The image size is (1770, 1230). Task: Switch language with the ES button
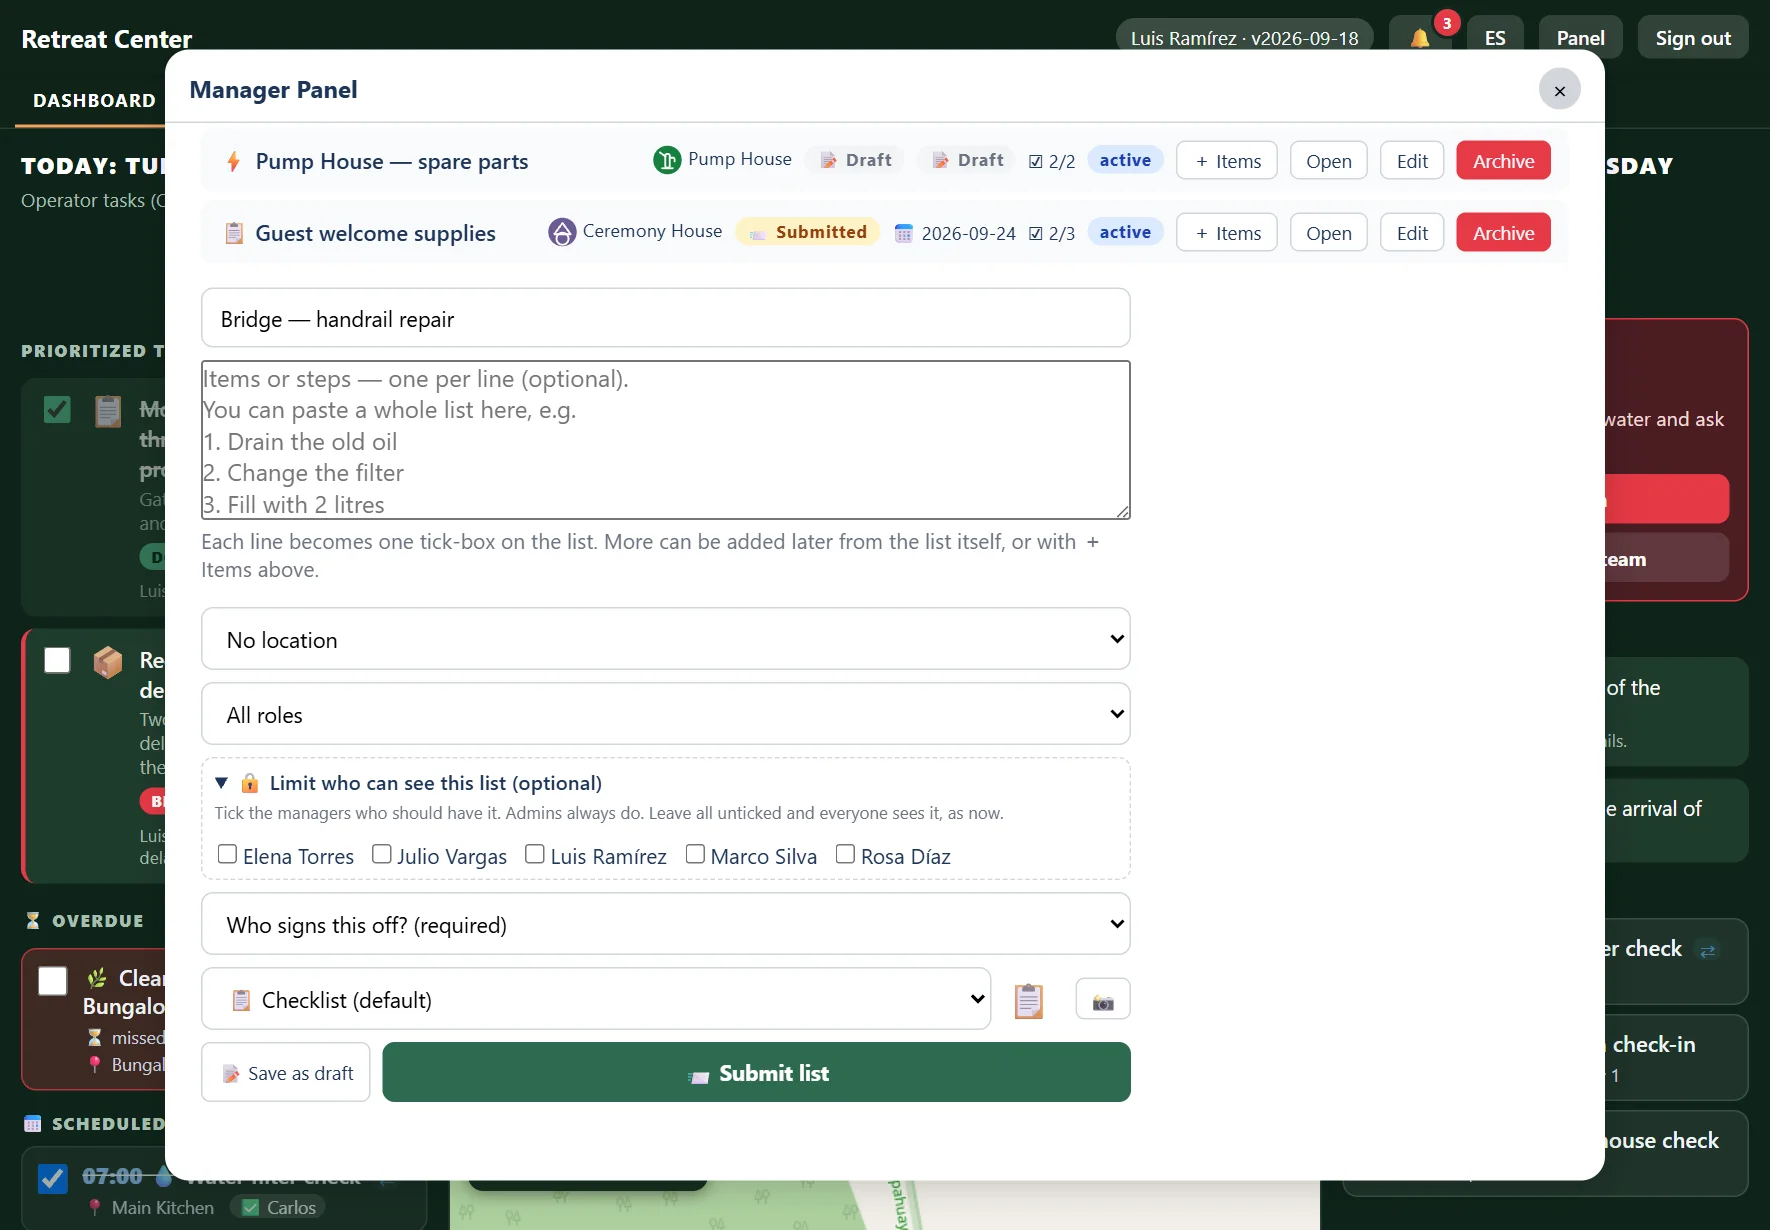click(1495, 38)
